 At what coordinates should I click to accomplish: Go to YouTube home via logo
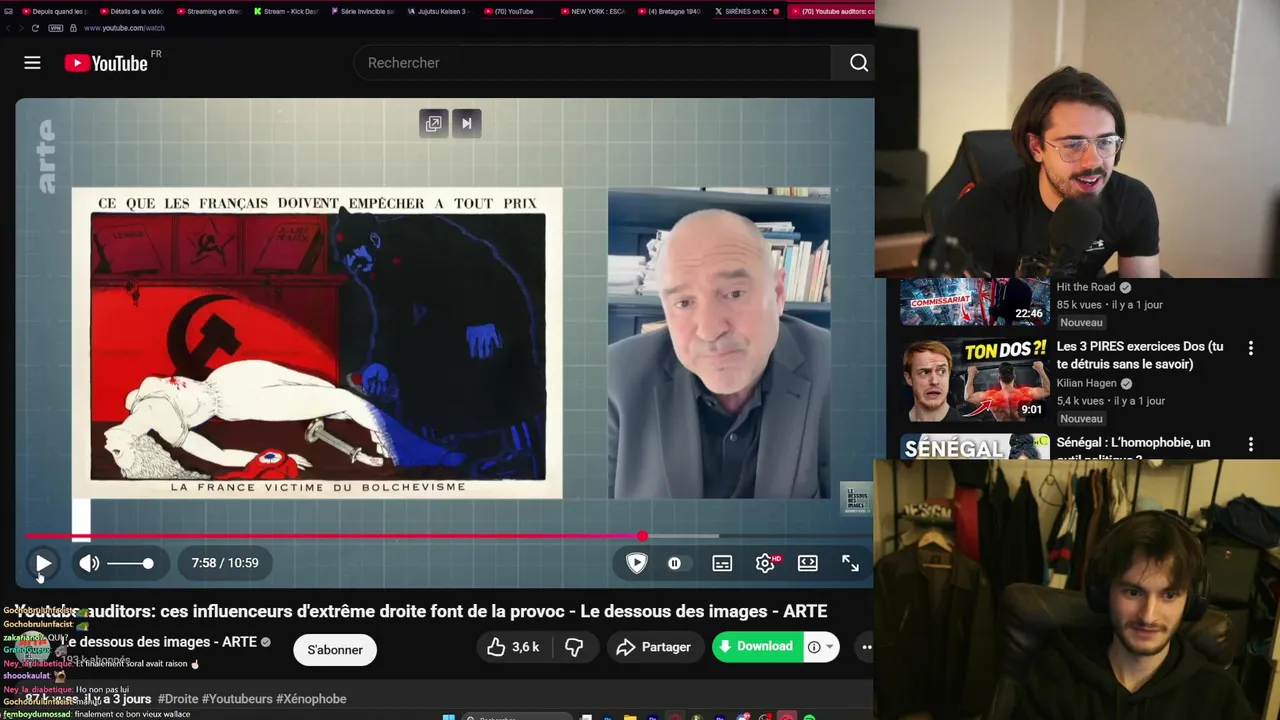click(x=106, y=63)
